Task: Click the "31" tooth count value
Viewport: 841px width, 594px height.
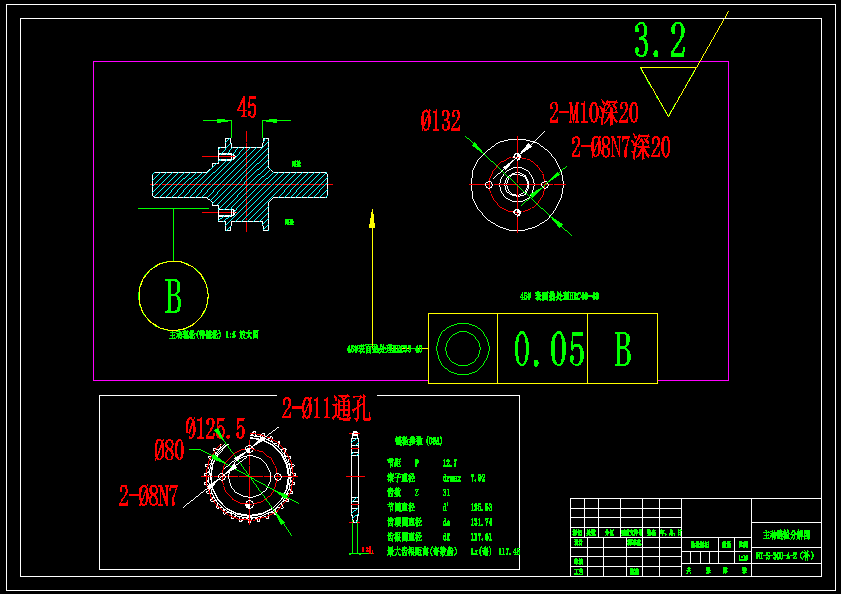Action: pyautogui.click(x=446, y=493)
